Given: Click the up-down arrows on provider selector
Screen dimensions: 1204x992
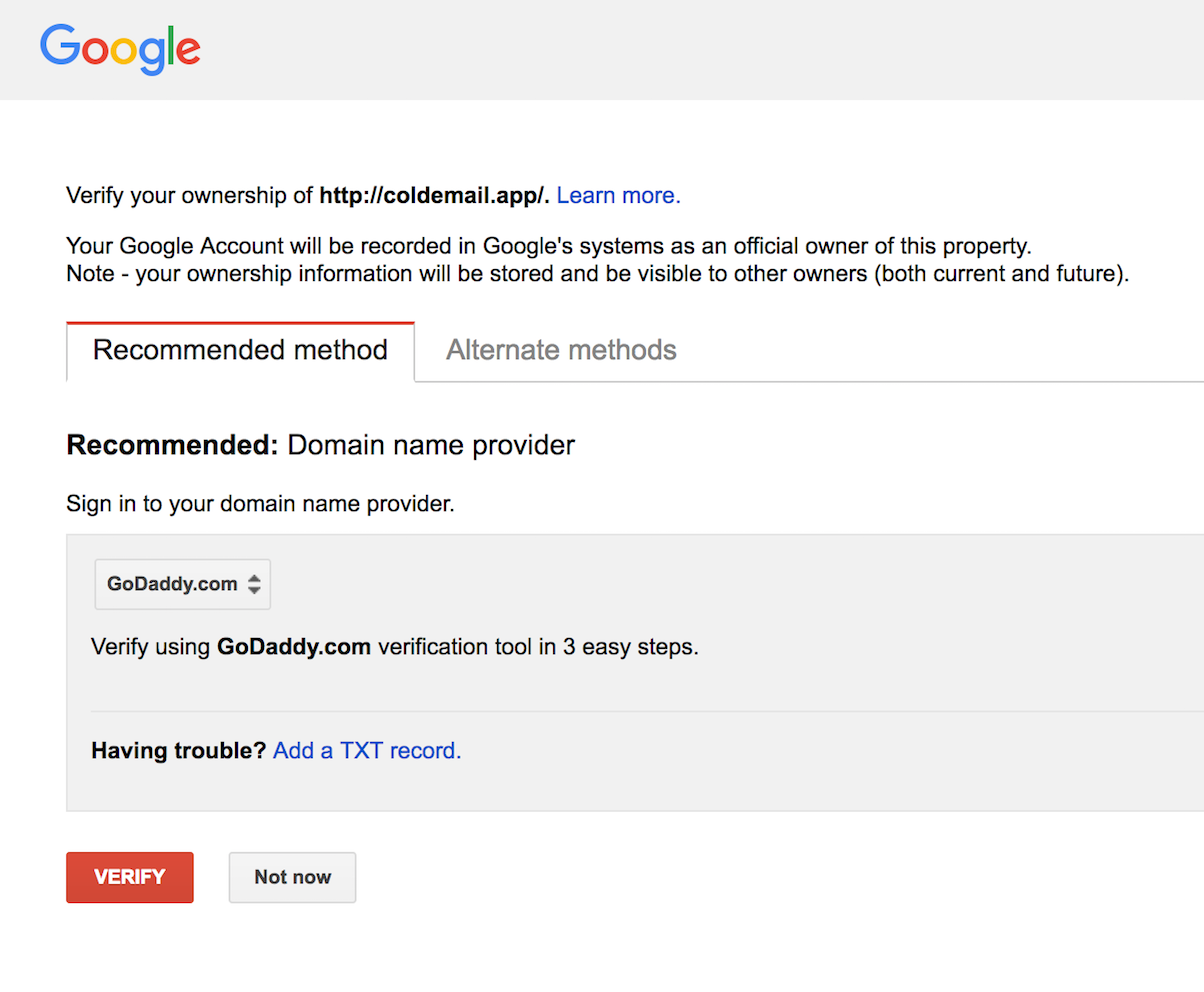Looking at the screenshot, I should pyautogui.click(x=255, y=584).
